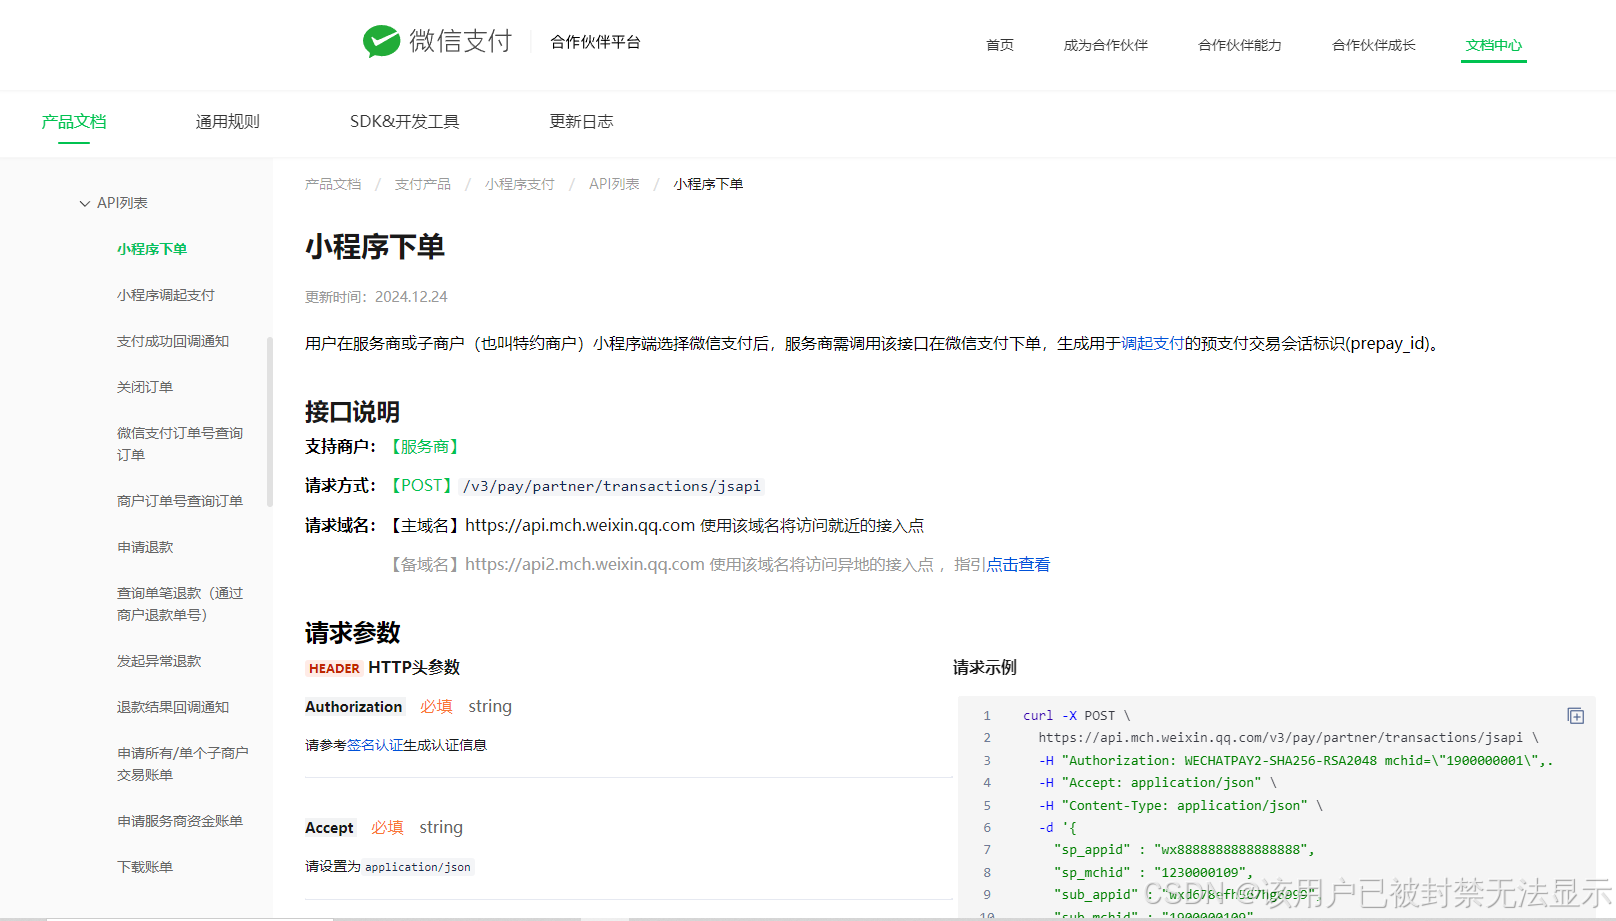Click the sidebar vertical scrollbar
Image resolution: width=1616 pixels, height=921 pixels.
pyautogui.click(x=270, y=422)
